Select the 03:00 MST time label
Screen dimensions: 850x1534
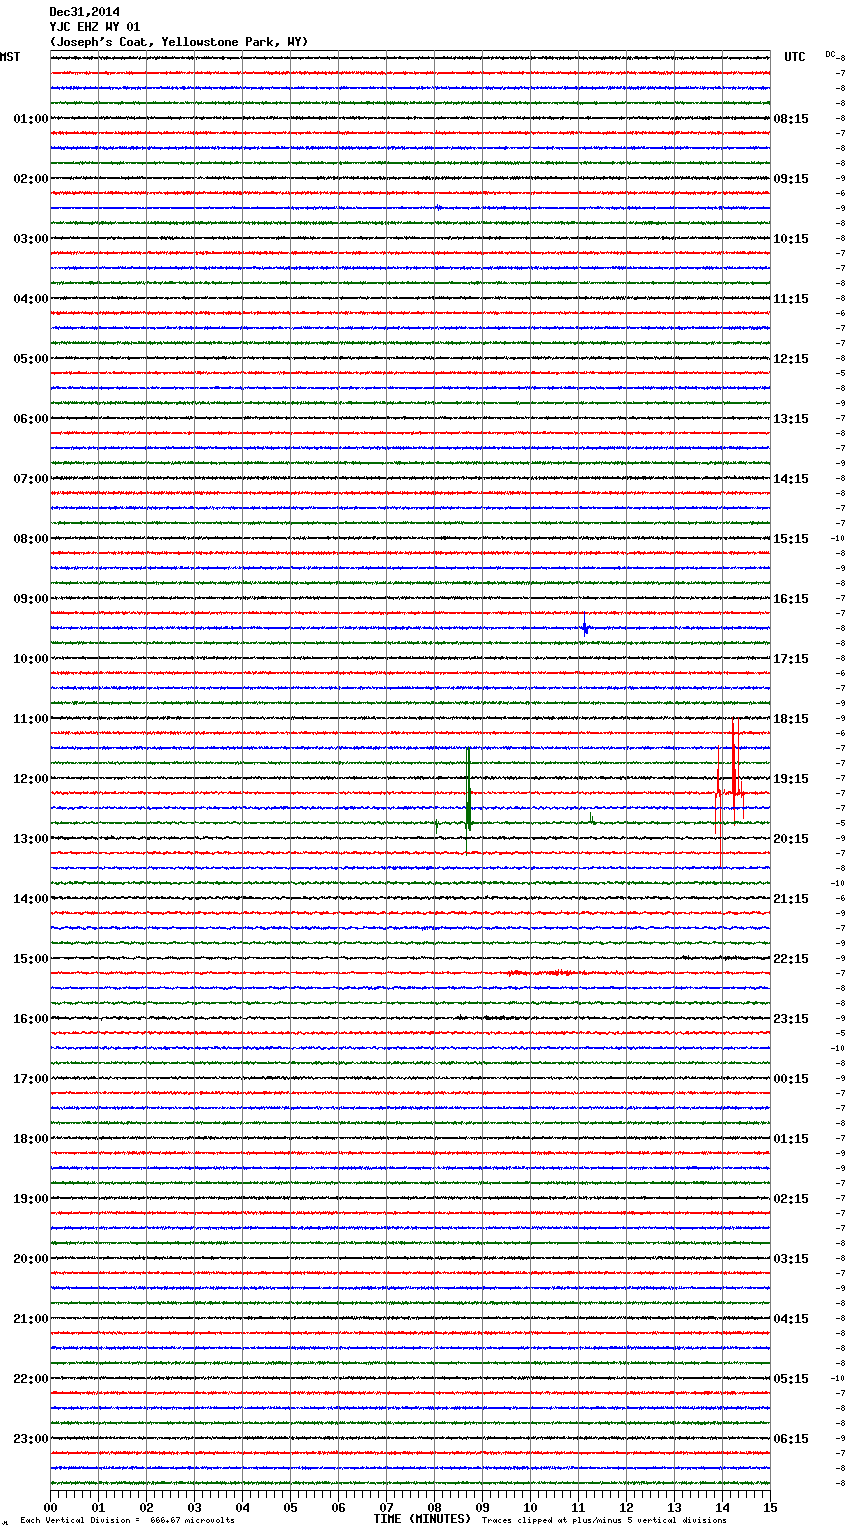[31, 239]
